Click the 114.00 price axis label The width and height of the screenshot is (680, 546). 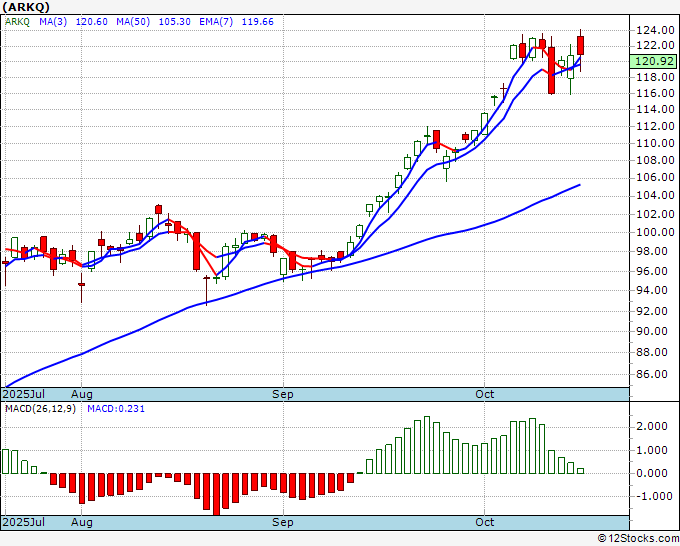655,109
